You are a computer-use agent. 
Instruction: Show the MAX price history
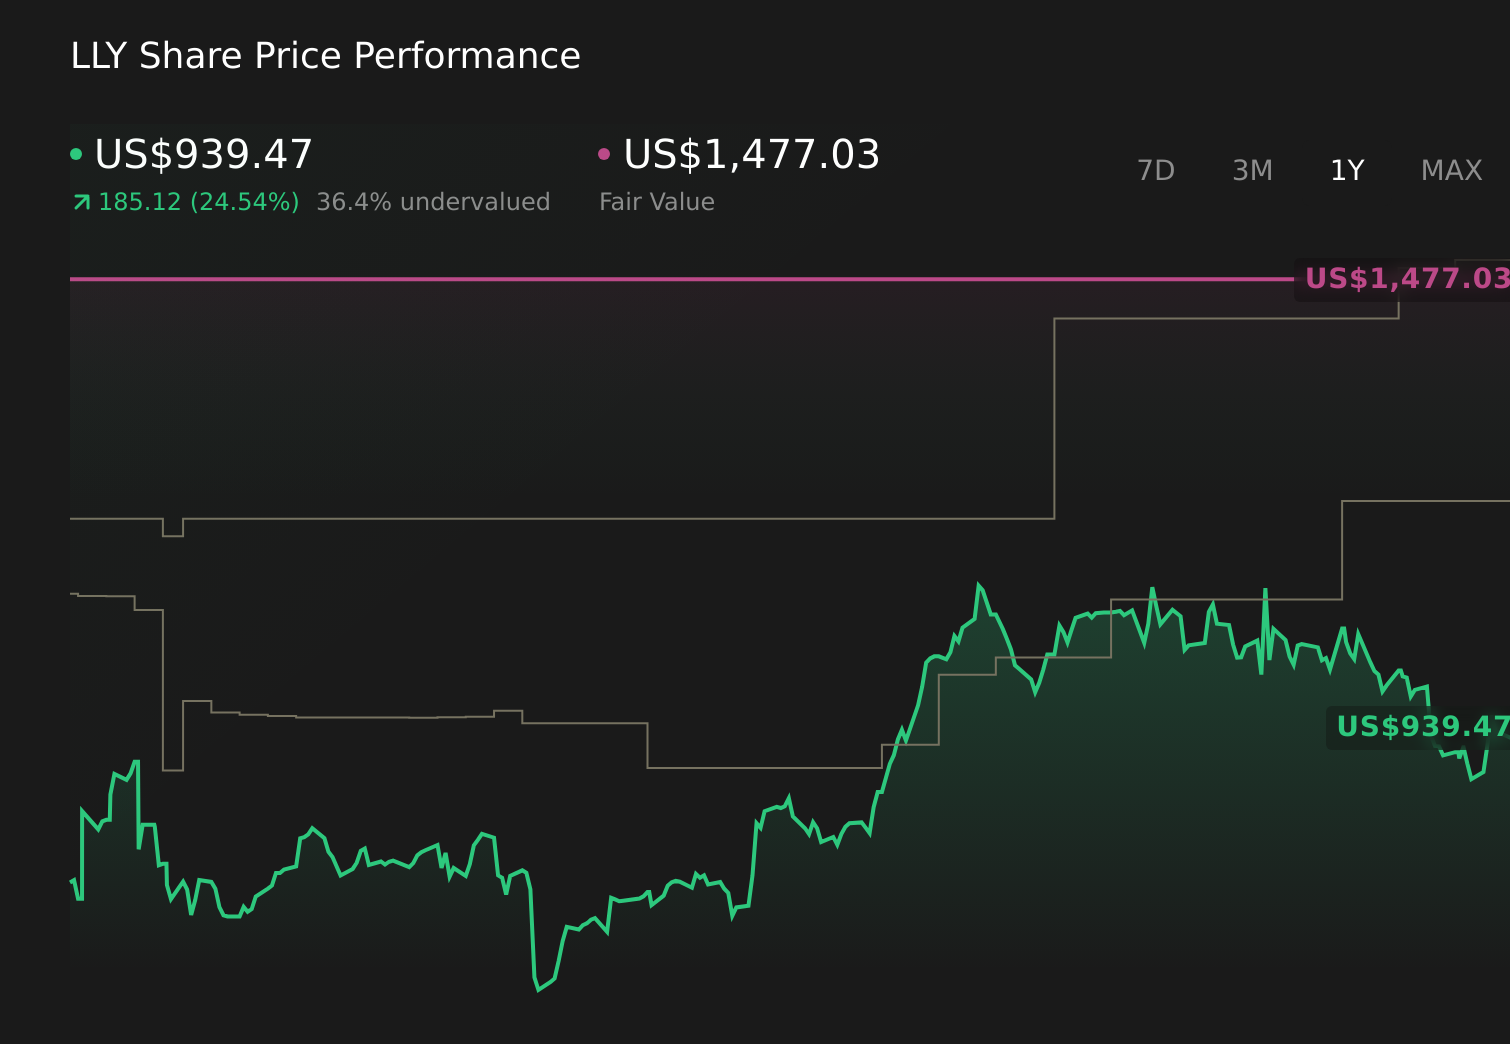(1451, 171)
